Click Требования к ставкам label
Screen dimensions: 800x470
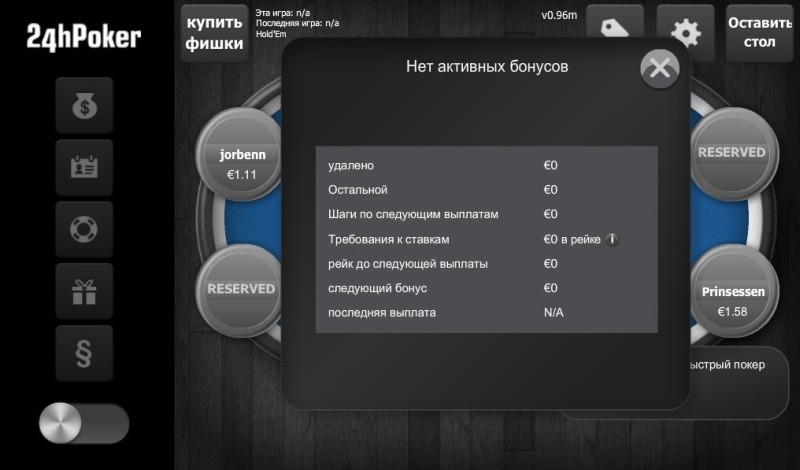[x=389, y=239]
